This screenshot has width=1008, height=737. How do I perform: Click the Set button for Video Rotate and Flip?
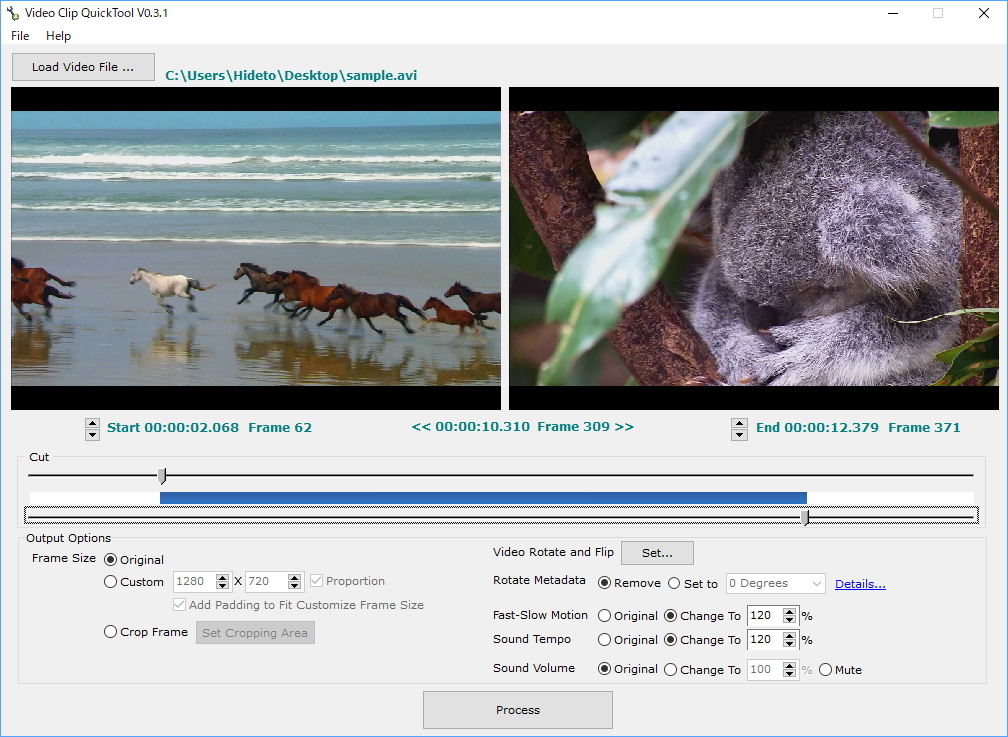(657, 553)
